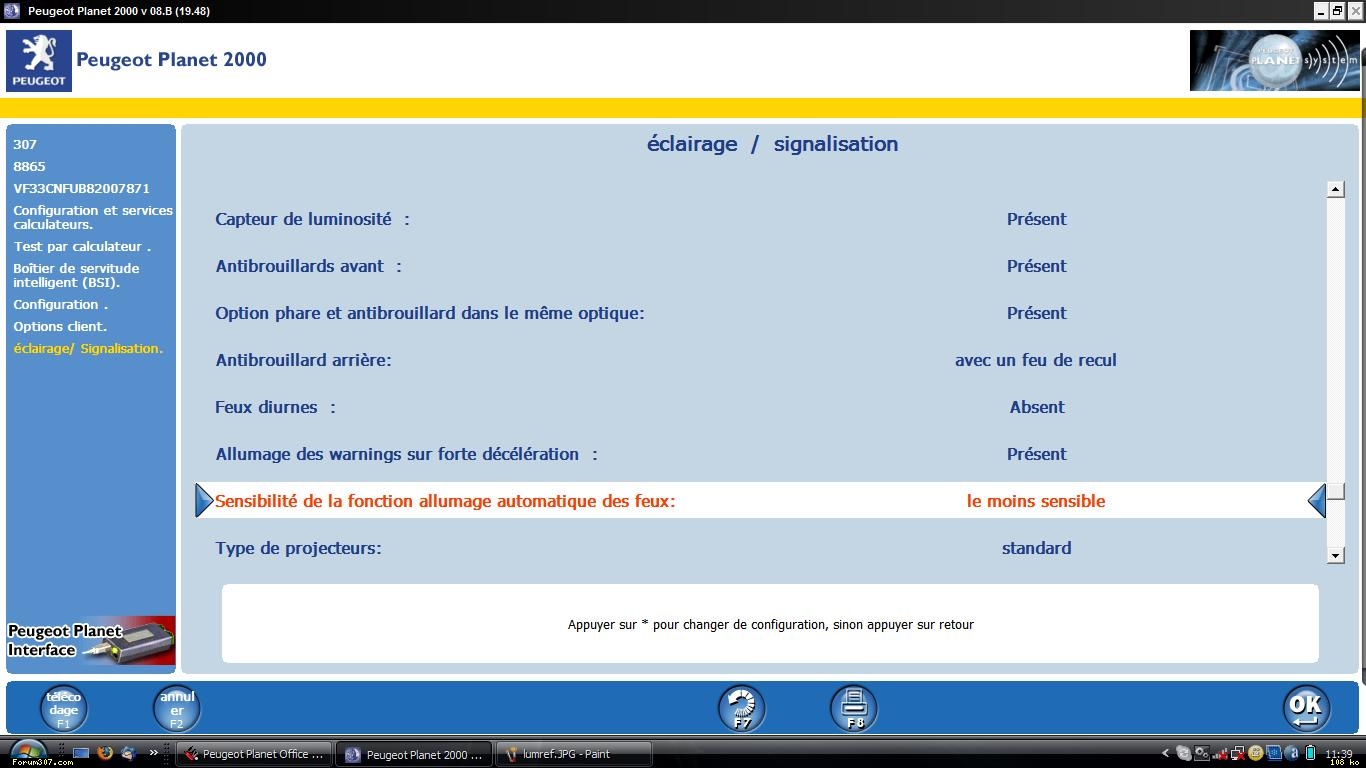
Task: Click the round 'a' tray icon
Action: [1292, 753]
